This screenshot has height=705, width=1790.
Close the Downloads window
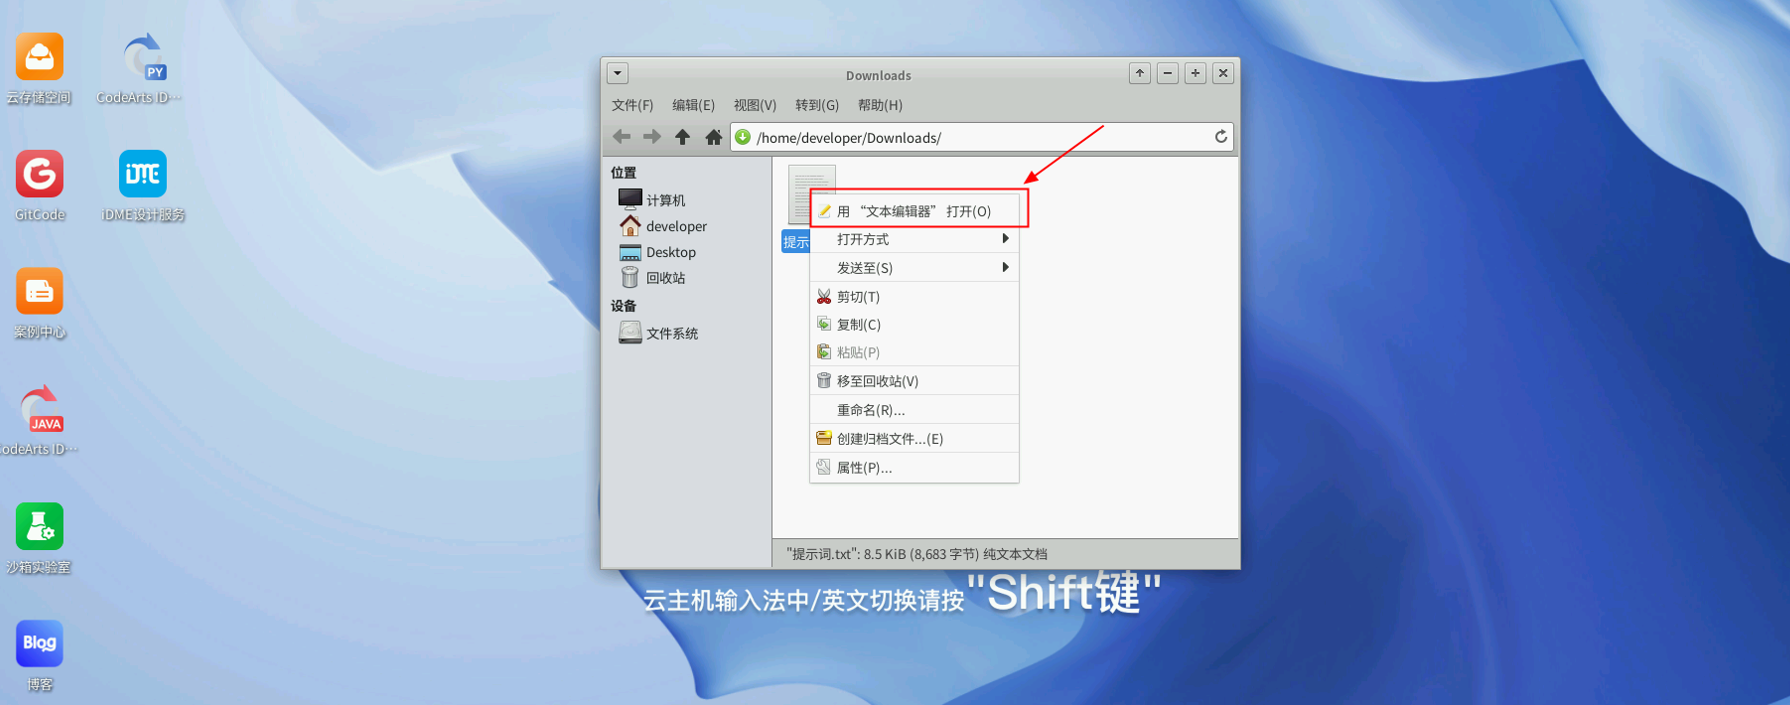(1223, 73)
